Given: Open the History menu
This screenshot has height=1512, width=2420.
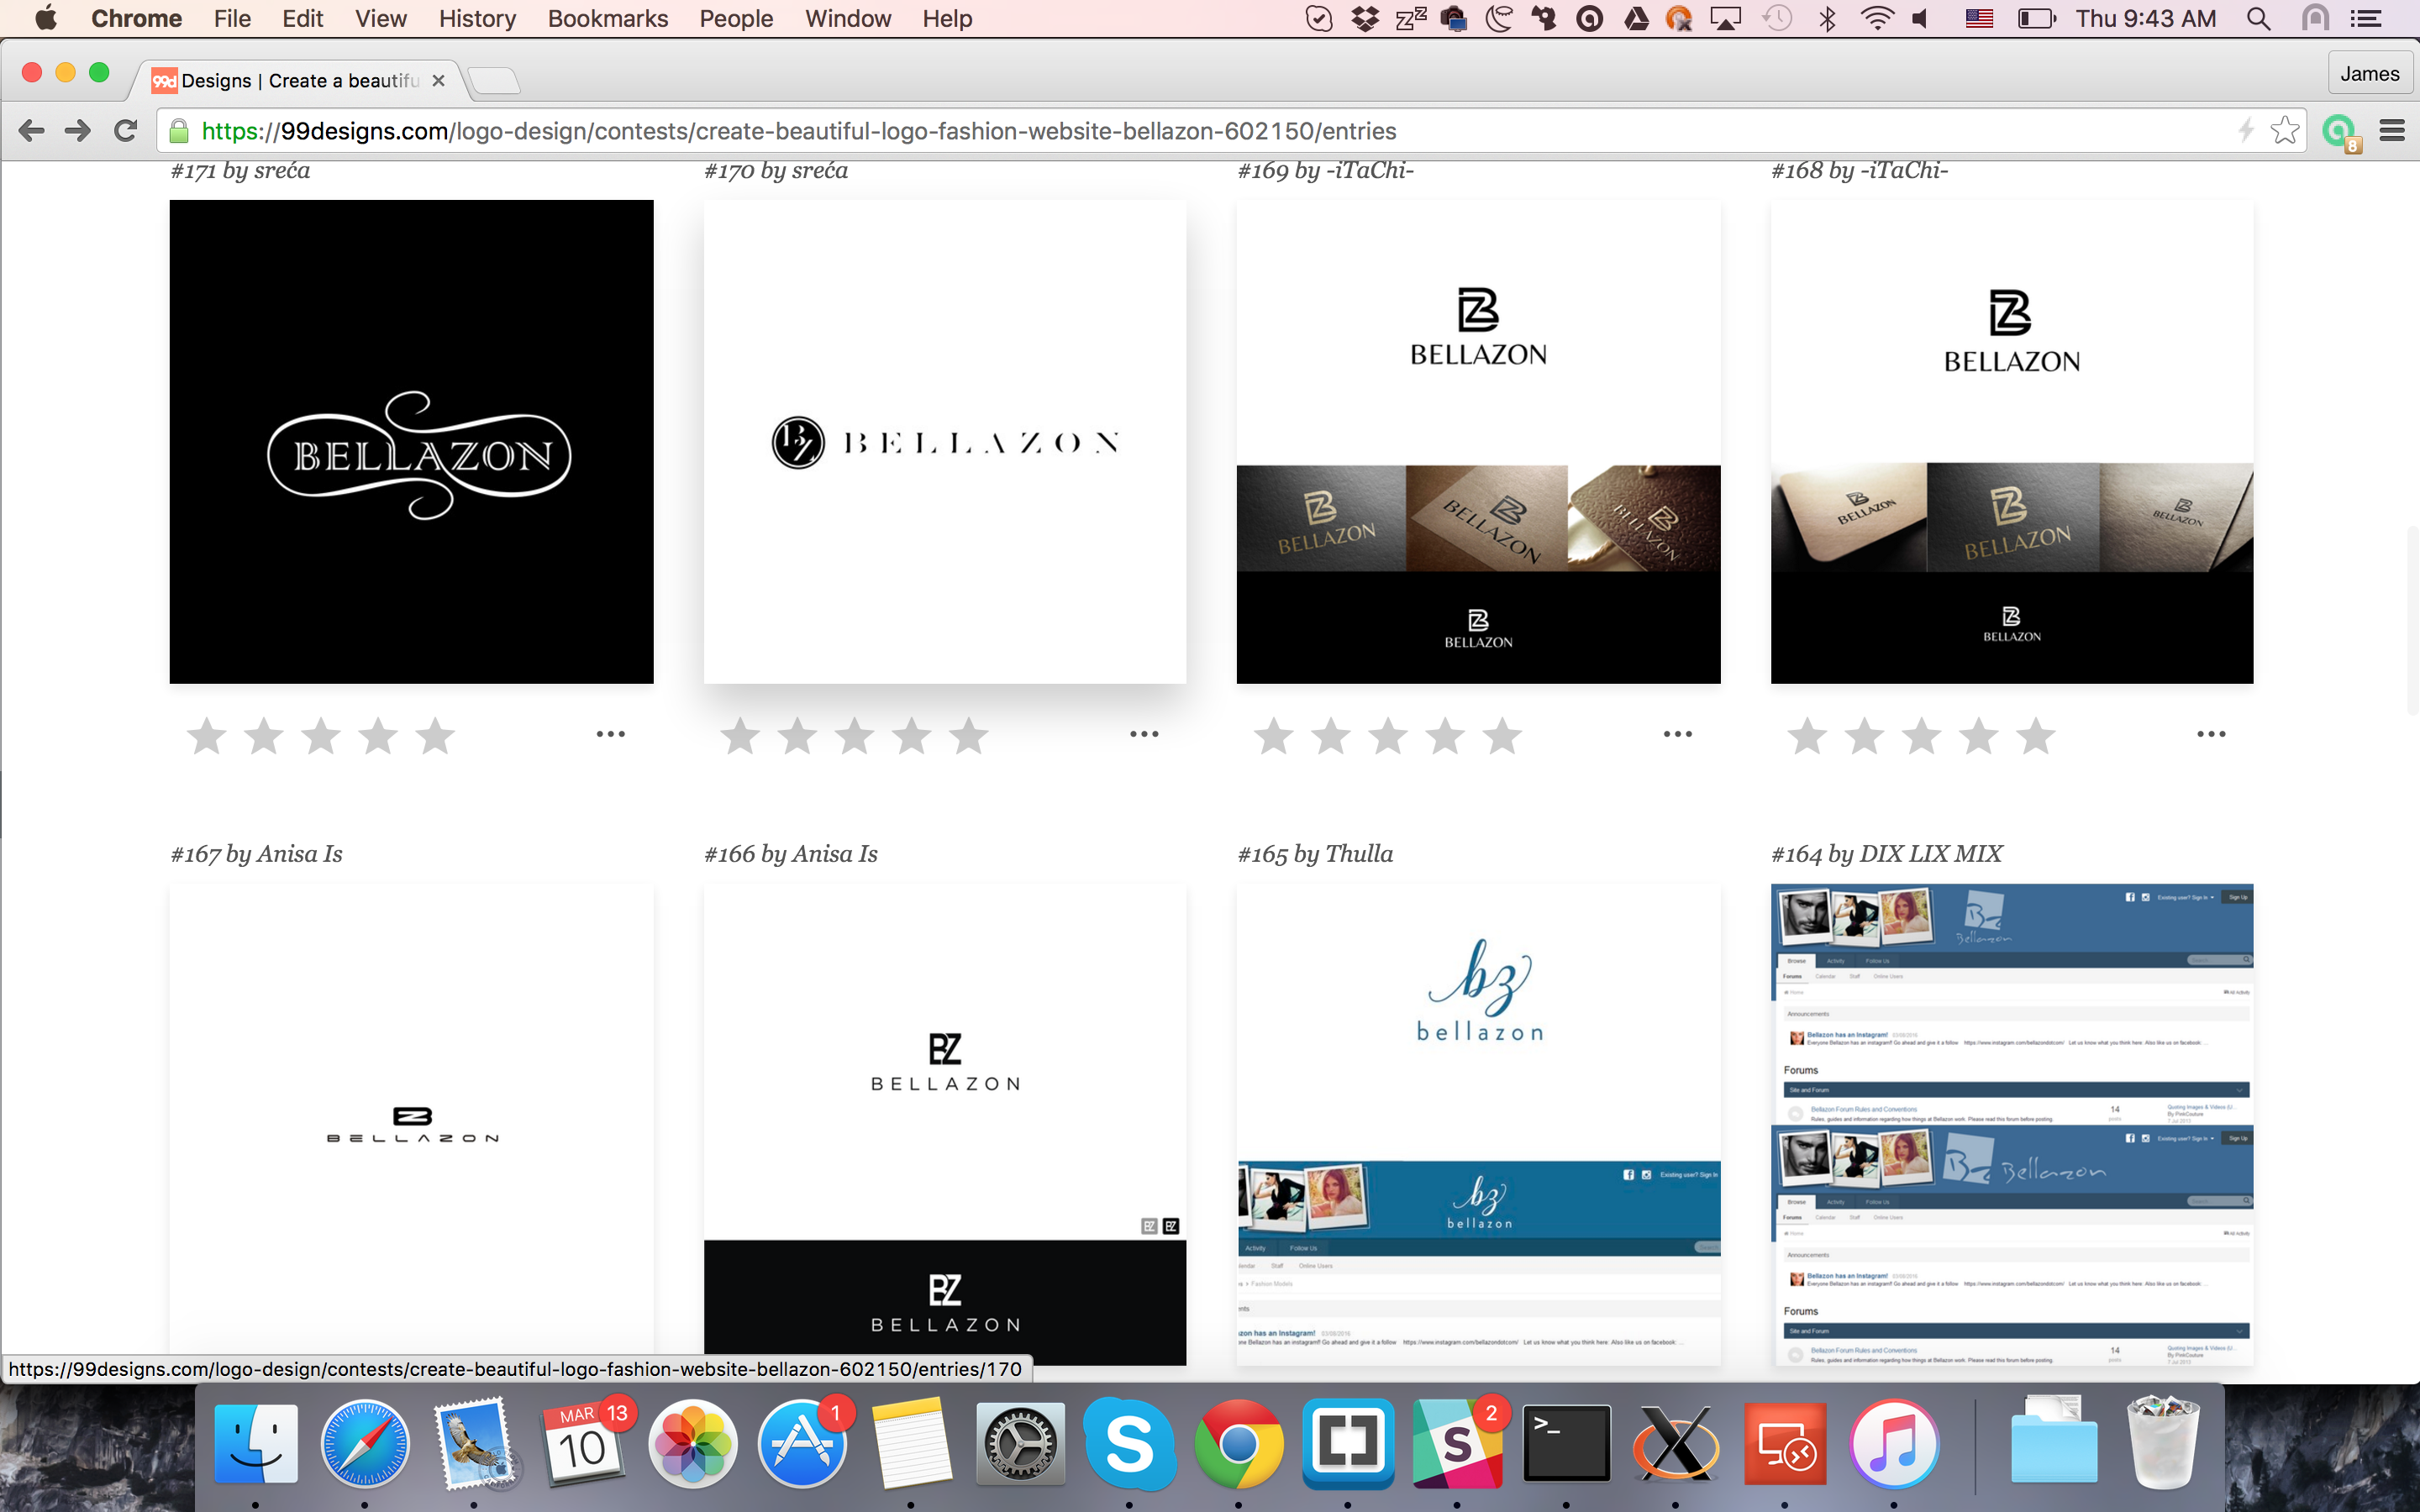Looking at the screenshot, I should pos(477,19).
